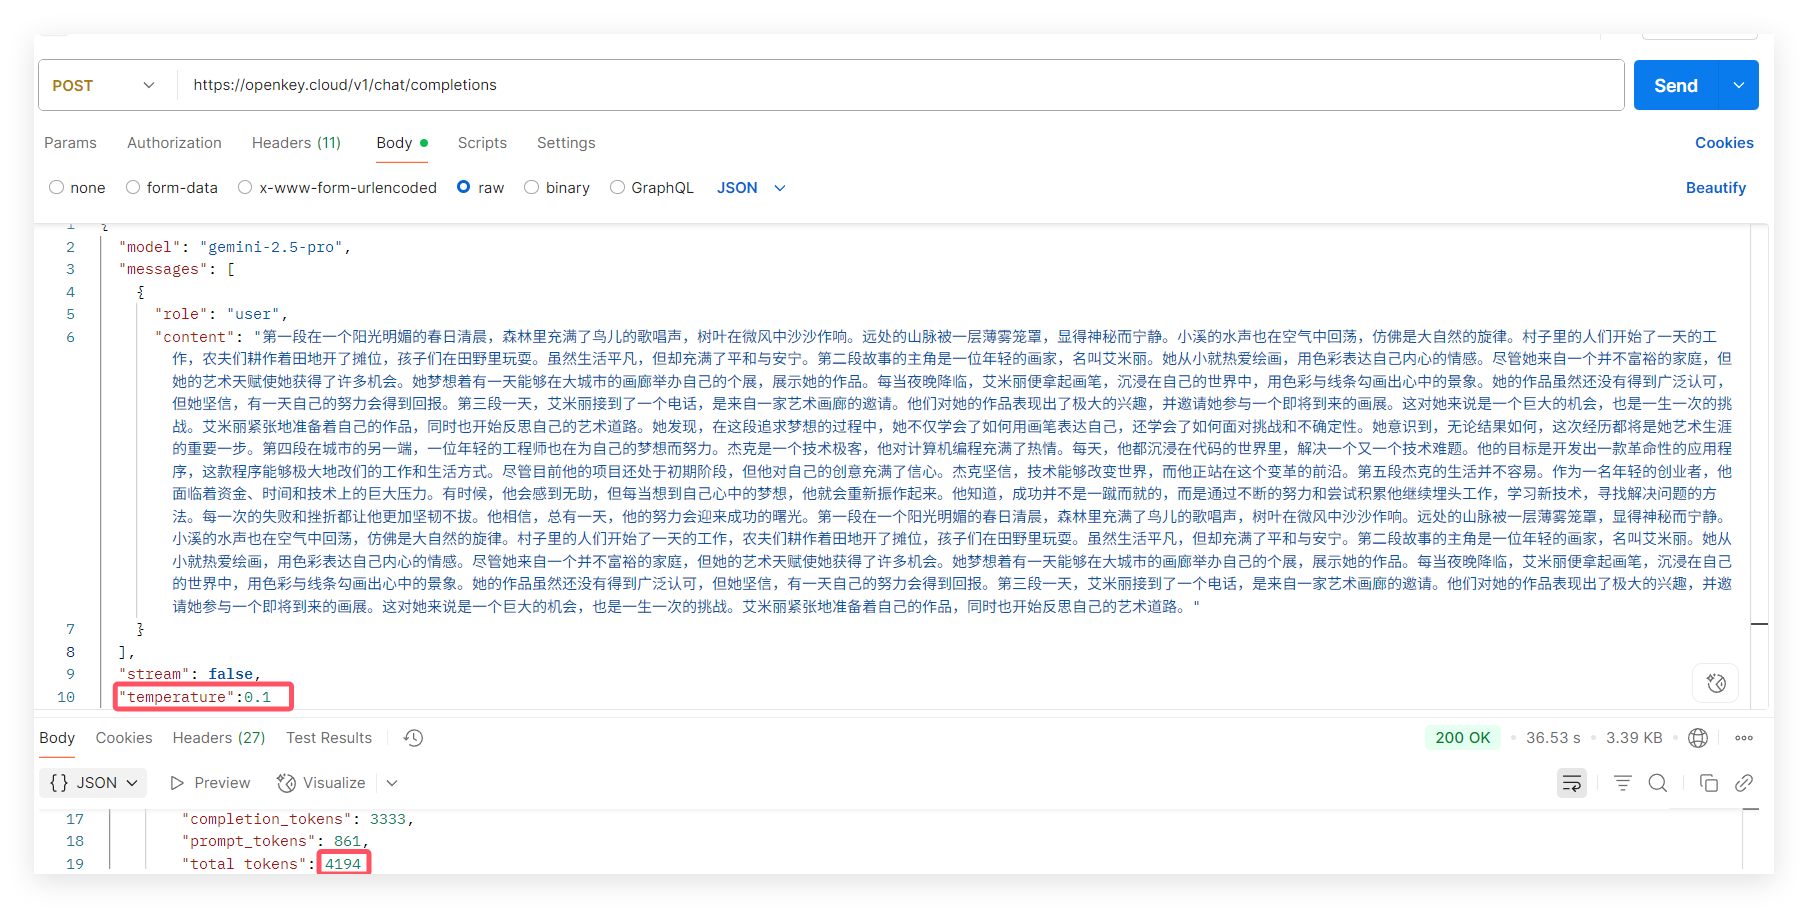Viewport: 1808px width, 908px height.
Task: Select the GraphQL body option
Action: [617, 188]
